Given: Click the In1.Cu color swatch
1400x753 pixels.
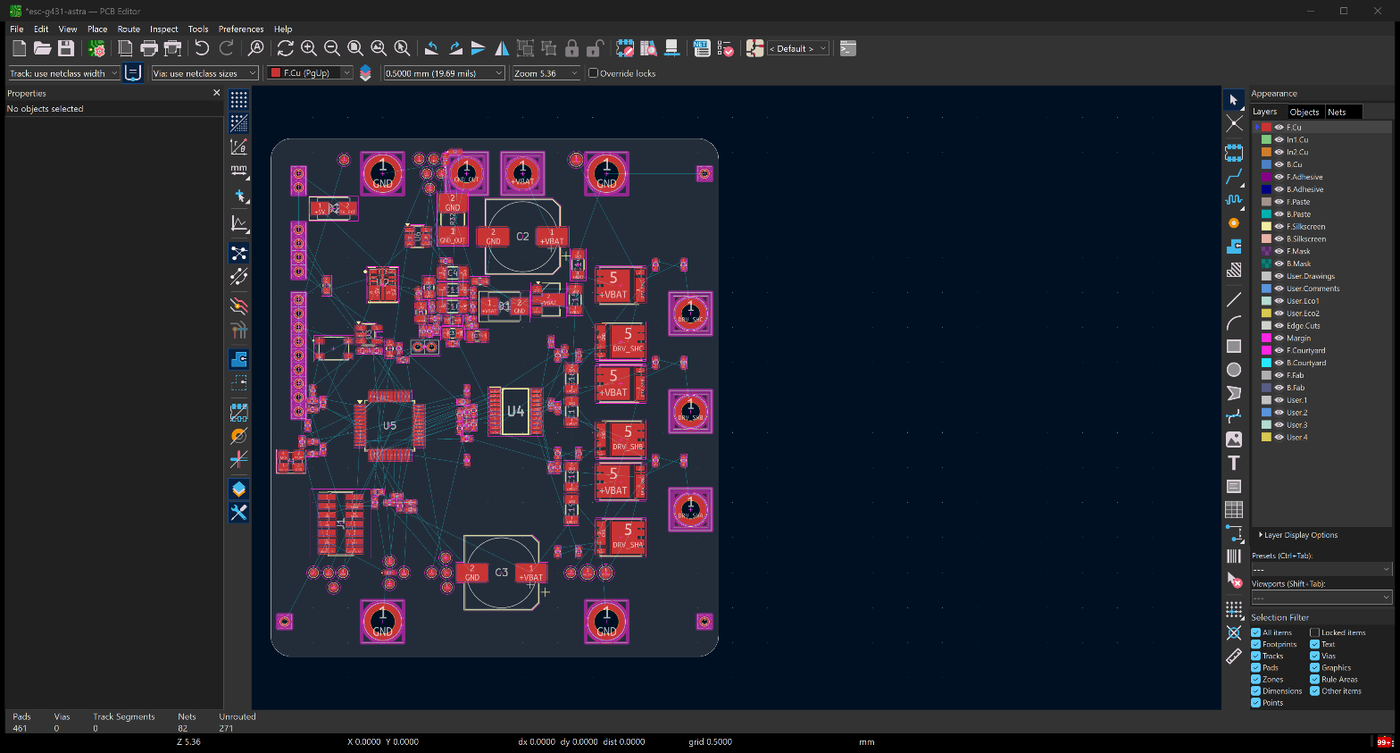Looking at the screenshot, I should [1266, 140].
